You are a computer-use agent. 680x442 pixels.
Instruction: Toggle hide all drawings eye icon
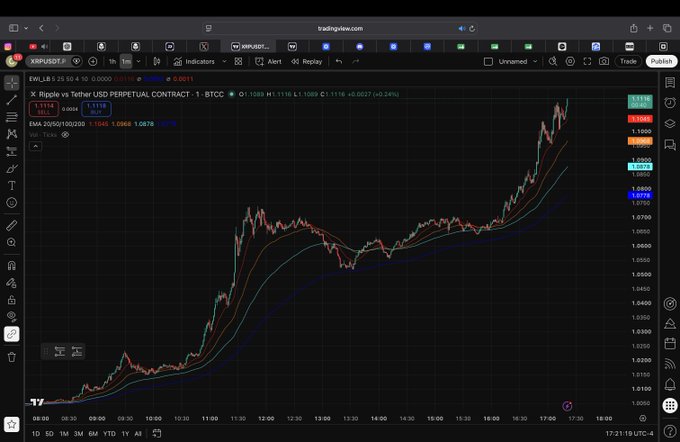[12, 316]
